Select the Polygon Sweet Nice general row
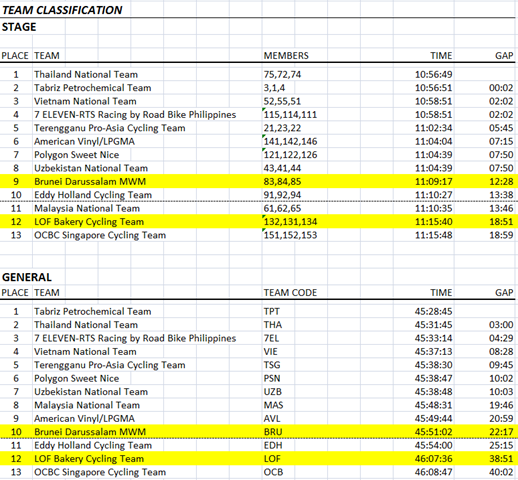Viewport: 518px width, 480px height. pyautogui.click(x=259, y=378)
